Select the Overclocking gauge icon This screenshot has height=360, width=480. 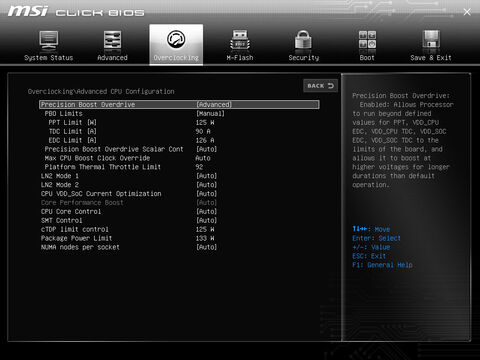(176, 40)
